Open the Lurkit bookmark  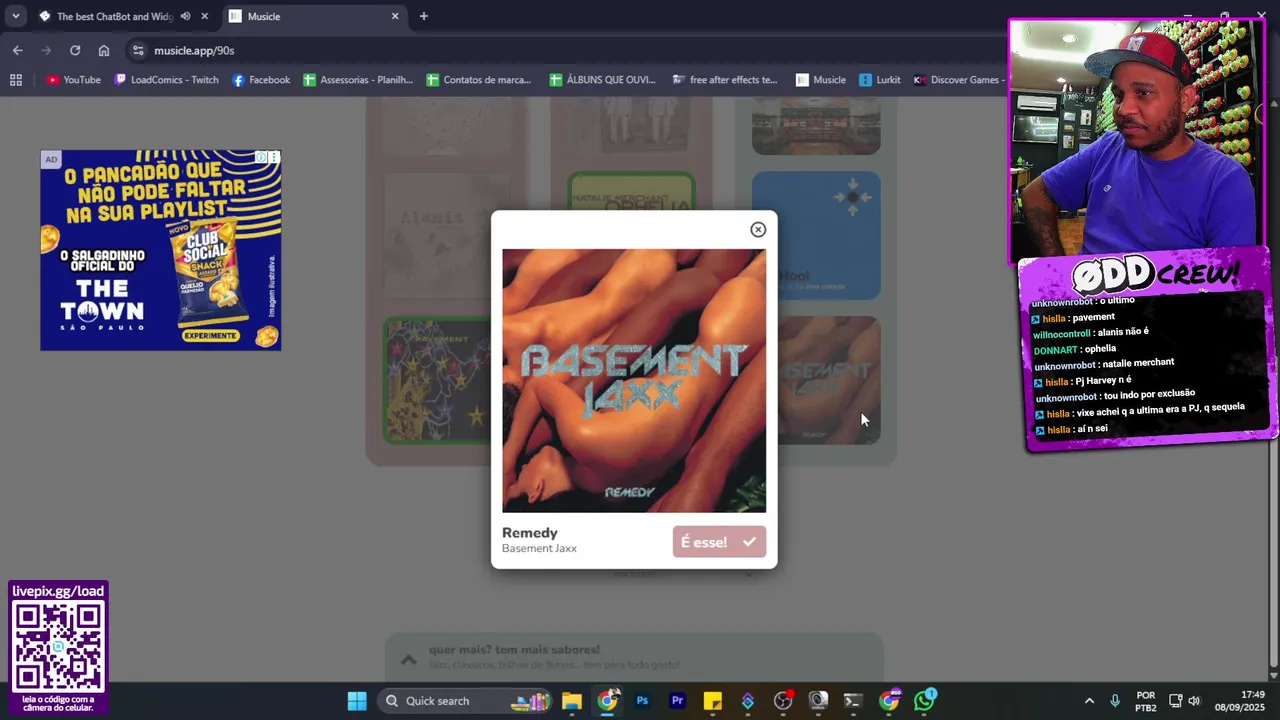879,80
